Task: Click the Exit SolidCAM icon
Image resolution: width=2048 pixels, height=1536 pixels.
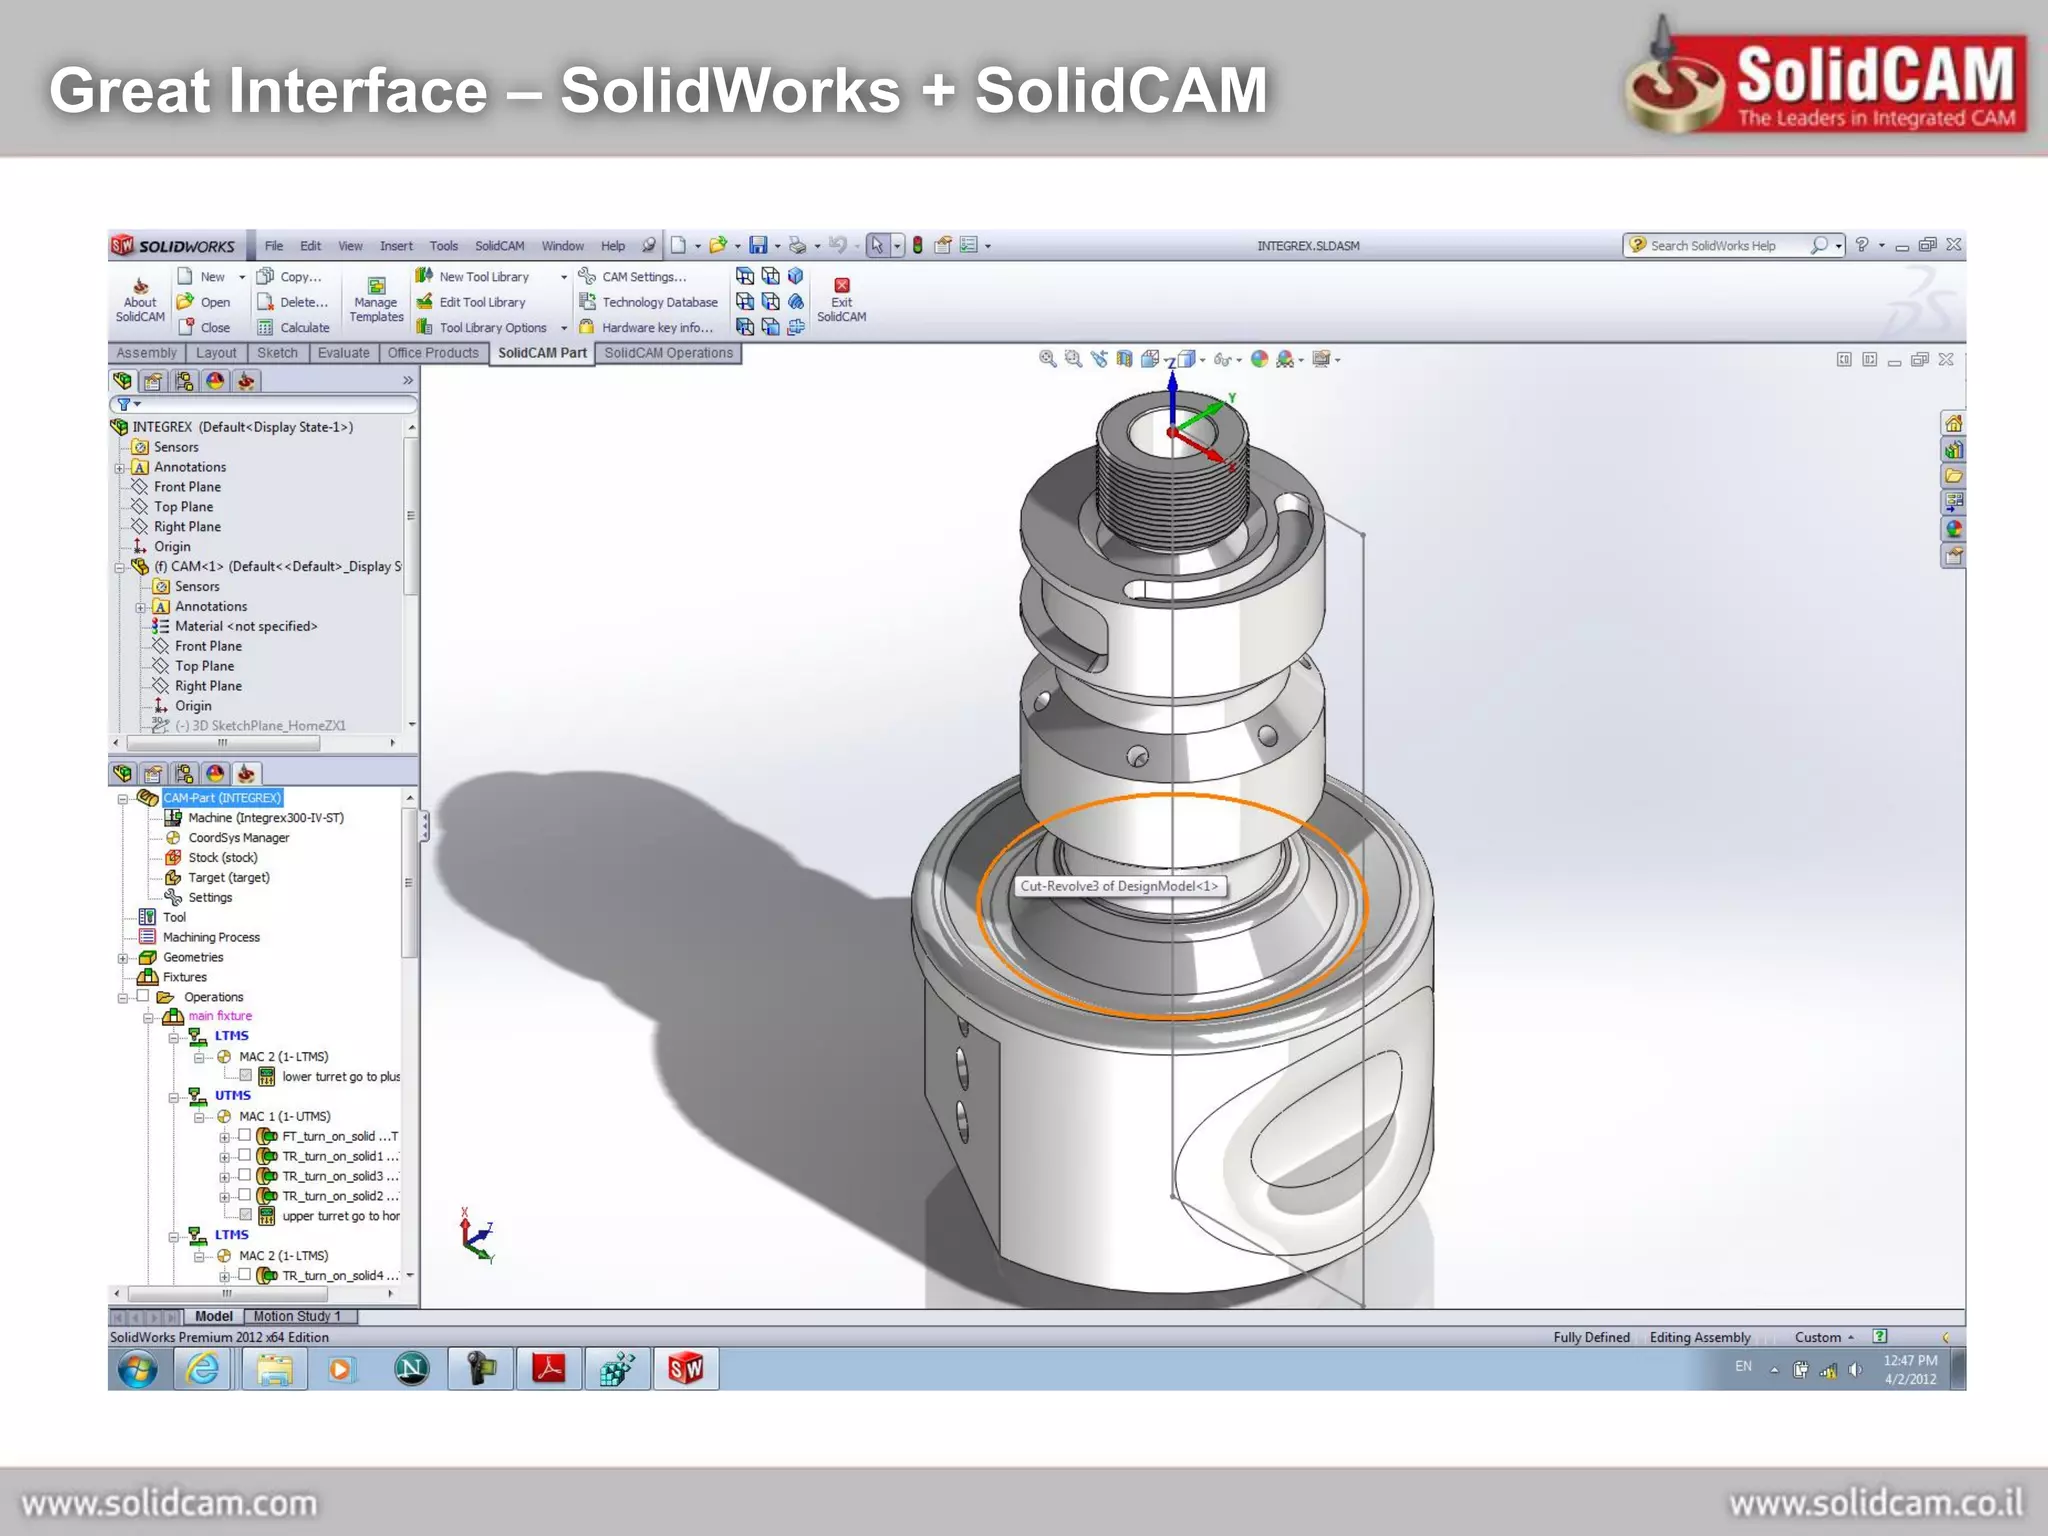Action: click(x=841, y=300)
